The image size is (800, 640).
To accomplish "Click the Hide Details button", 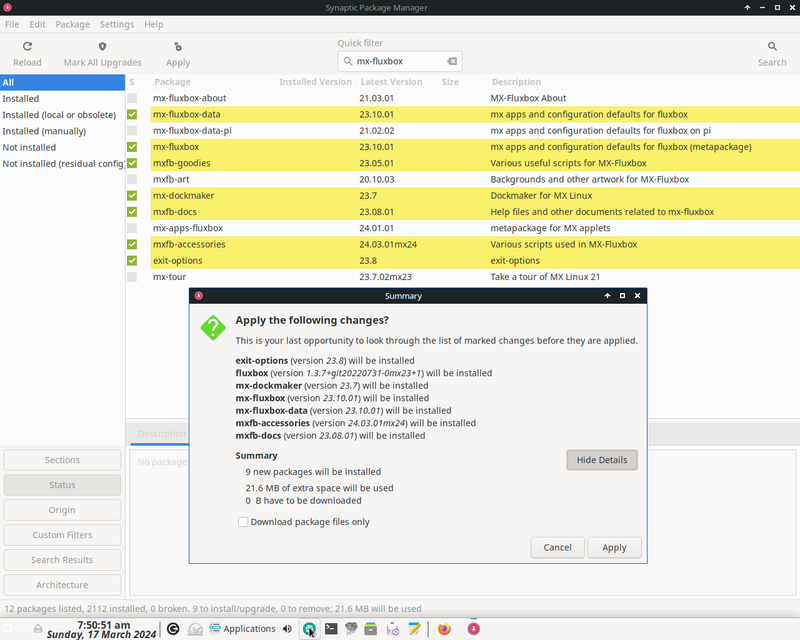I will (602, 460).
